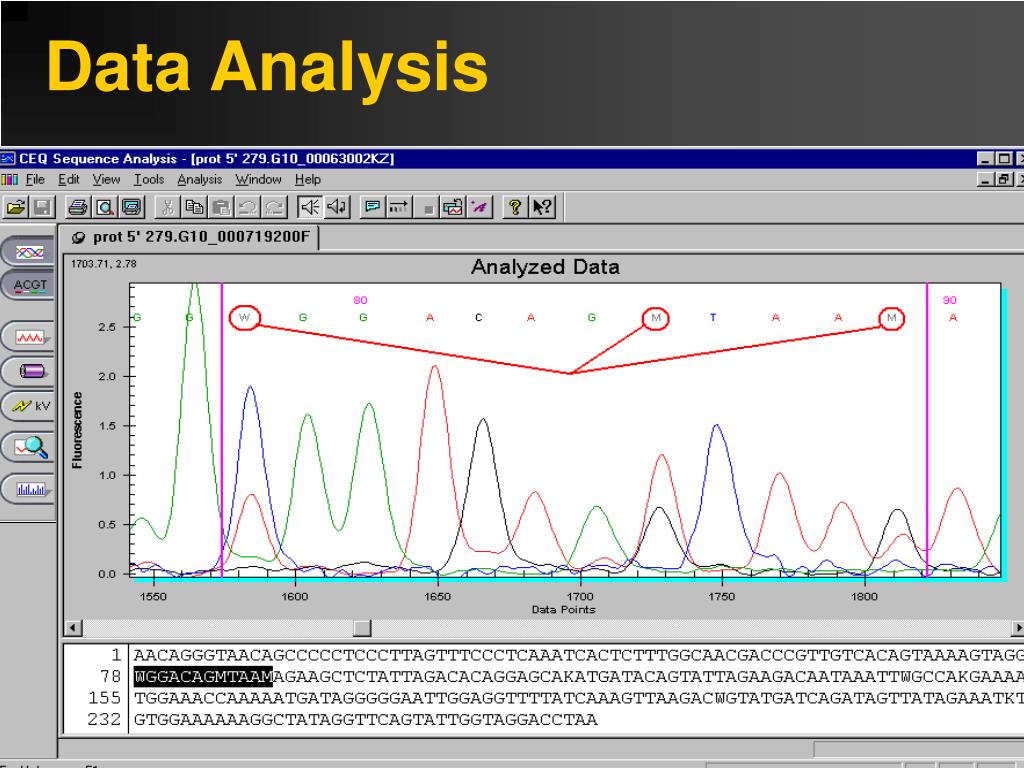1024x768 pixels.
Task: Click the horizontal scrollbar left arrow
Action: pyautogui.click(x=72, y=628)
